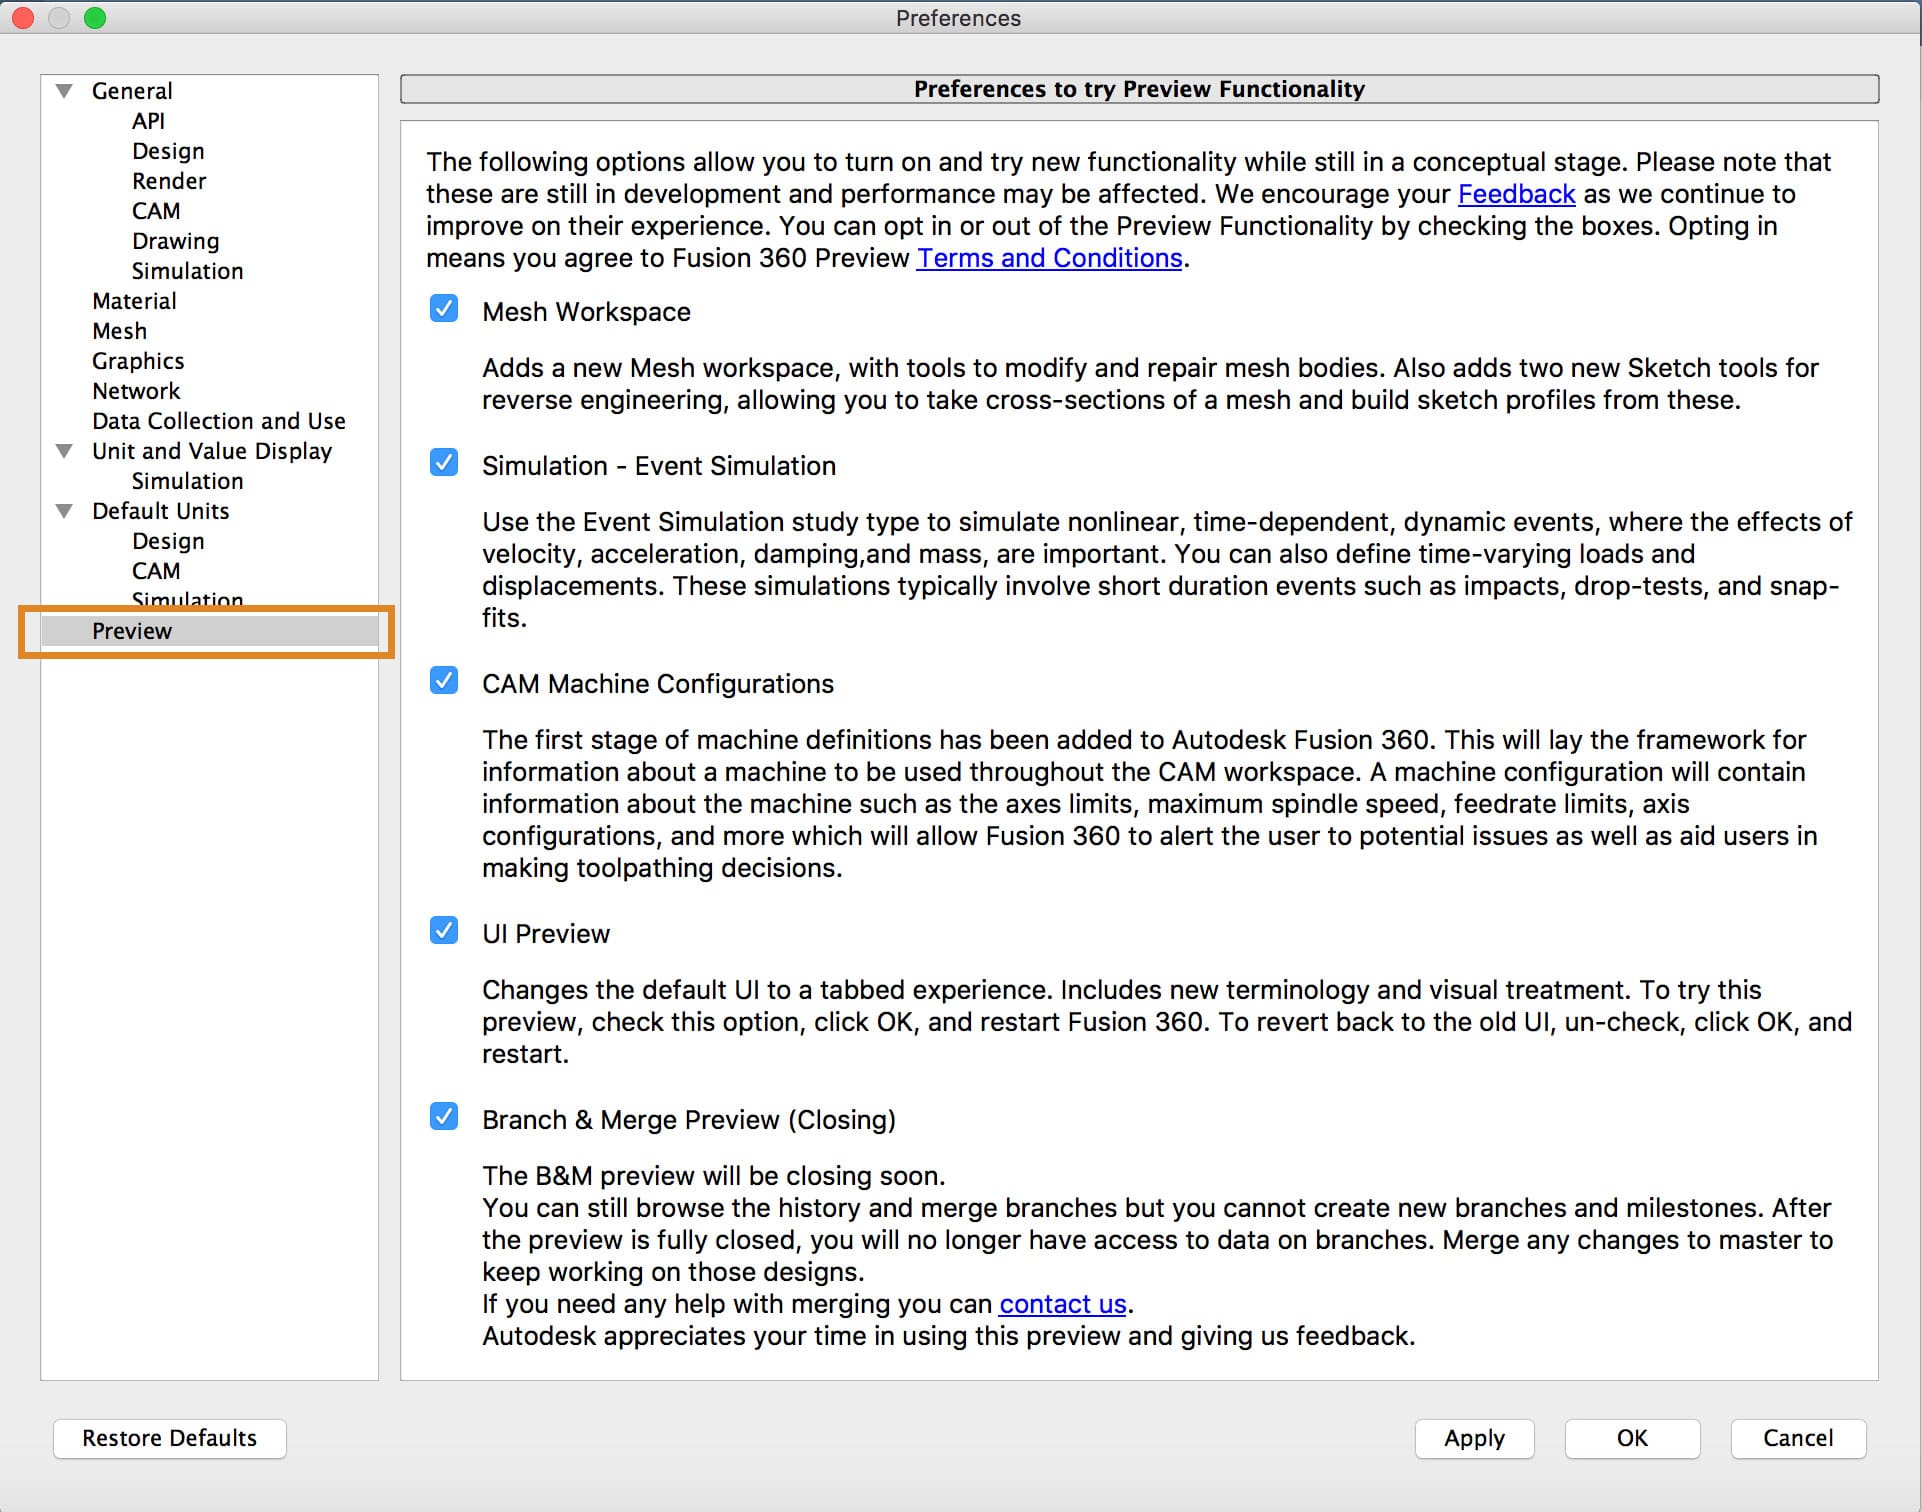Image resolution: width=1922 pixels, height=1512 pixels.
Task: Select Design under General
Action: point(168,151)
